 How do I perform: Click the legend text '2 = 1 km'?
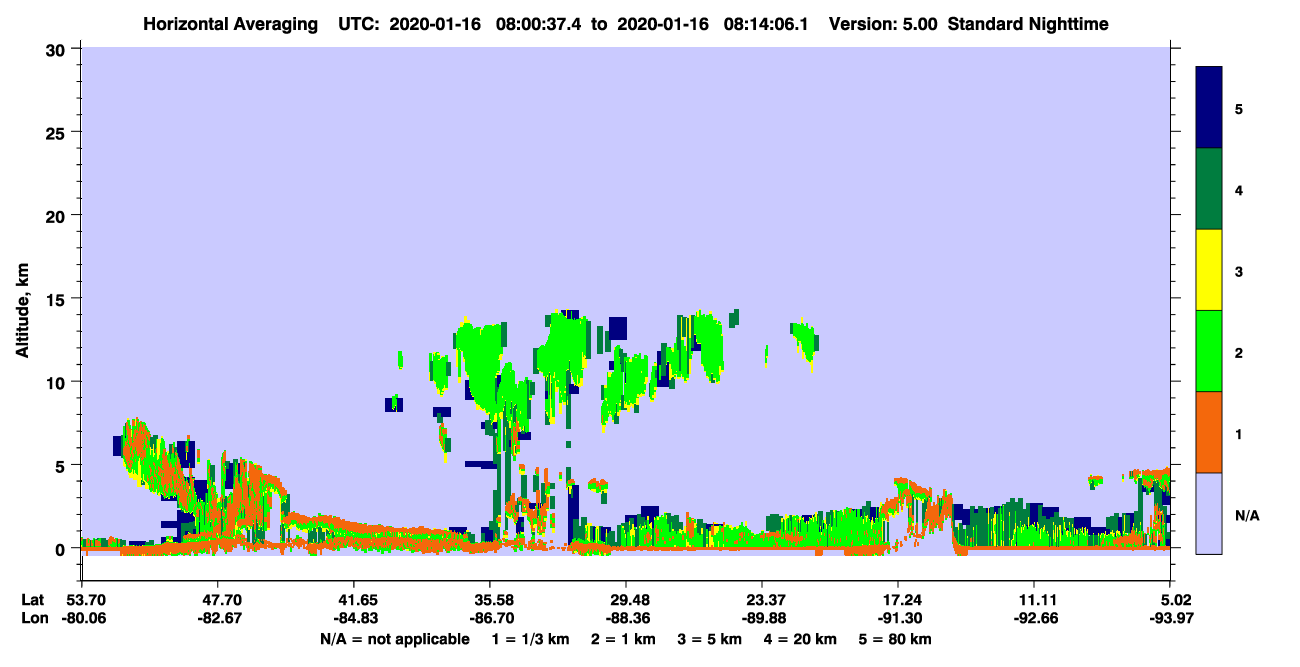(x=623, y=639)
